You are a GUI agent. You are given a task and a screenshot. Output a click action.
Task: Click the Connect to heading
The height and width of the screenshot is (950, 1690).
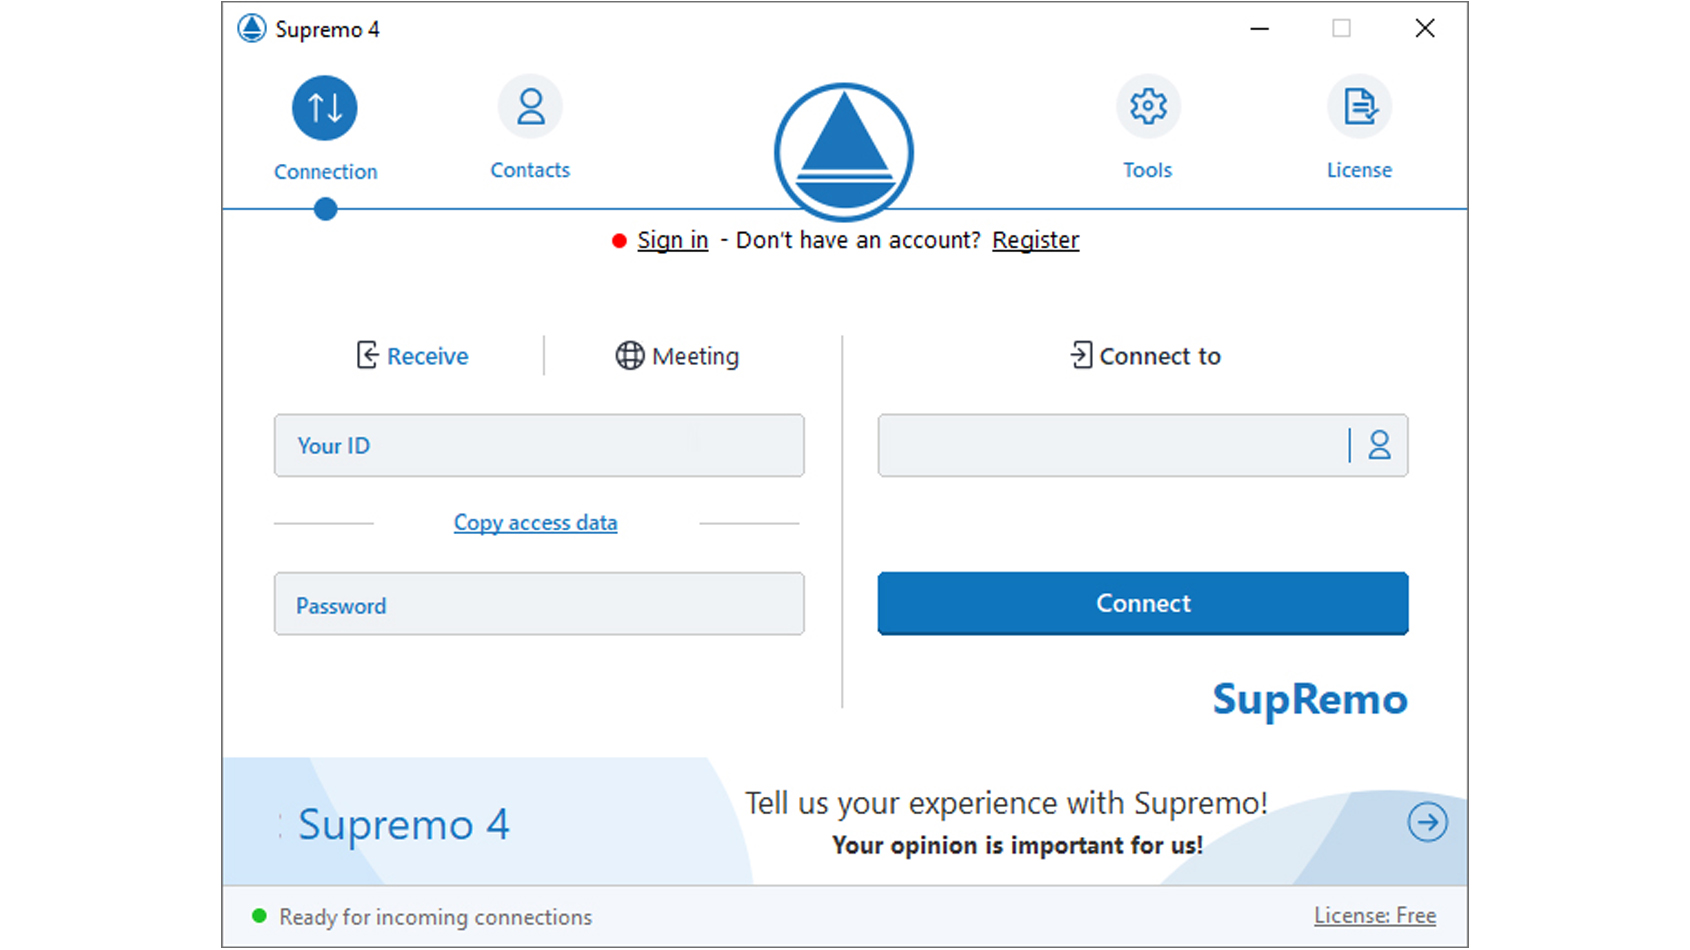(x=1146, y=356)
